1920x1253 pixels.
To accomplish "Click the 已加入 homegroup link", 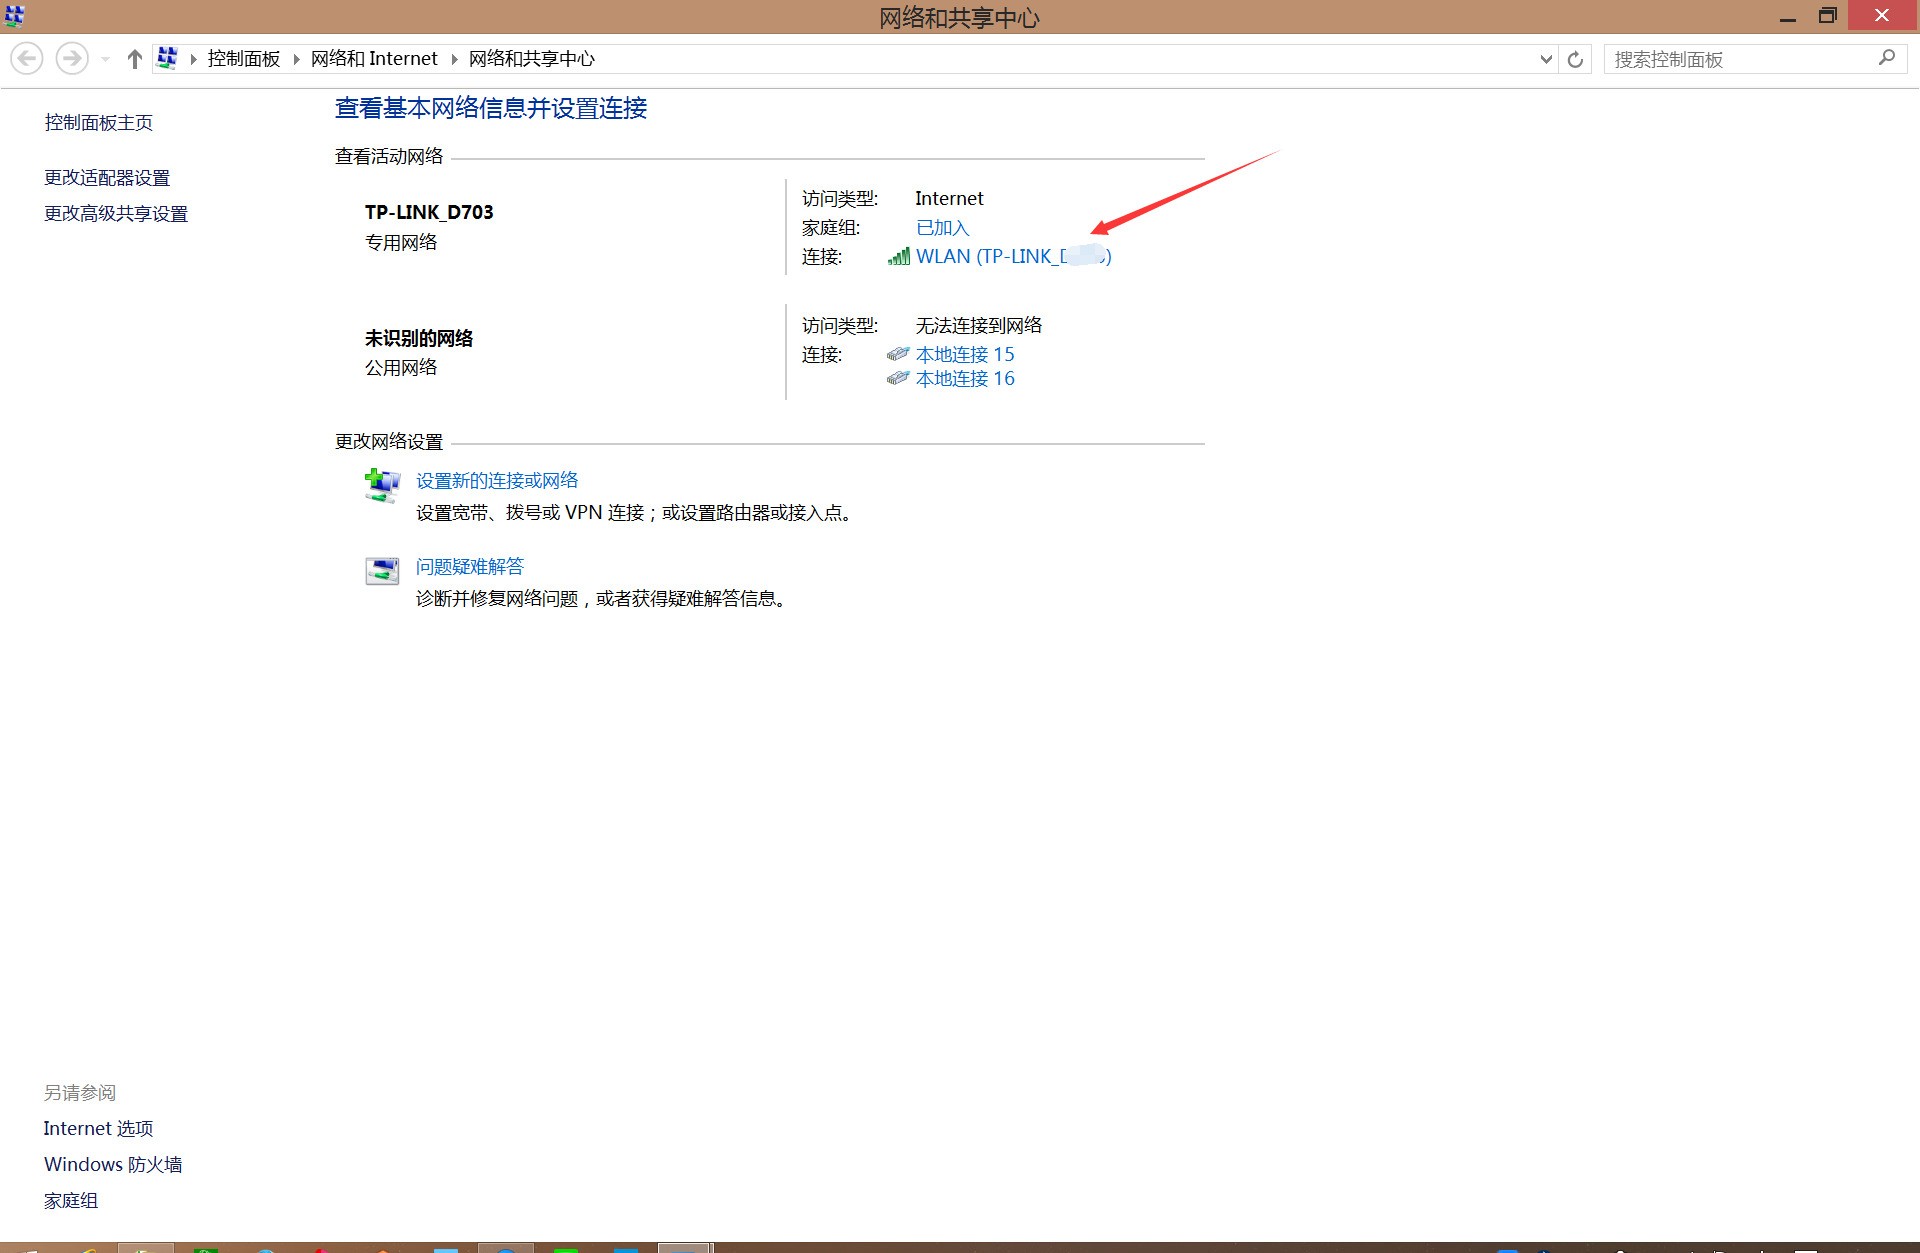I will (x=943, y=228).
